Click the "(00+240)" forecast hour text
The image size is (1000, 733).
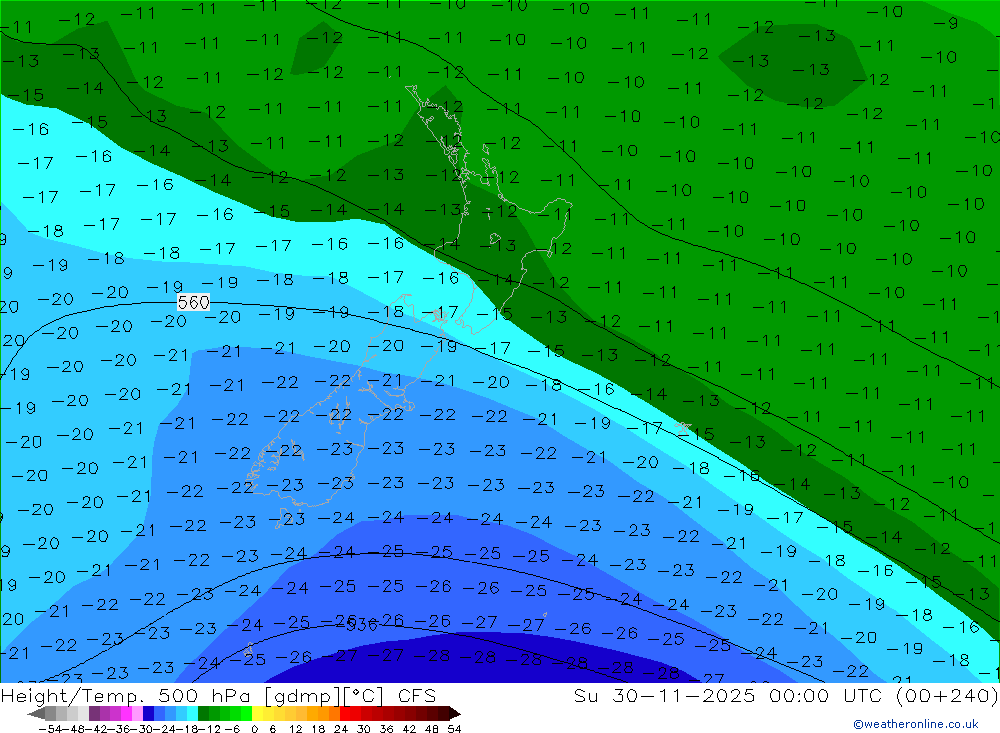(x=947, y=696)
